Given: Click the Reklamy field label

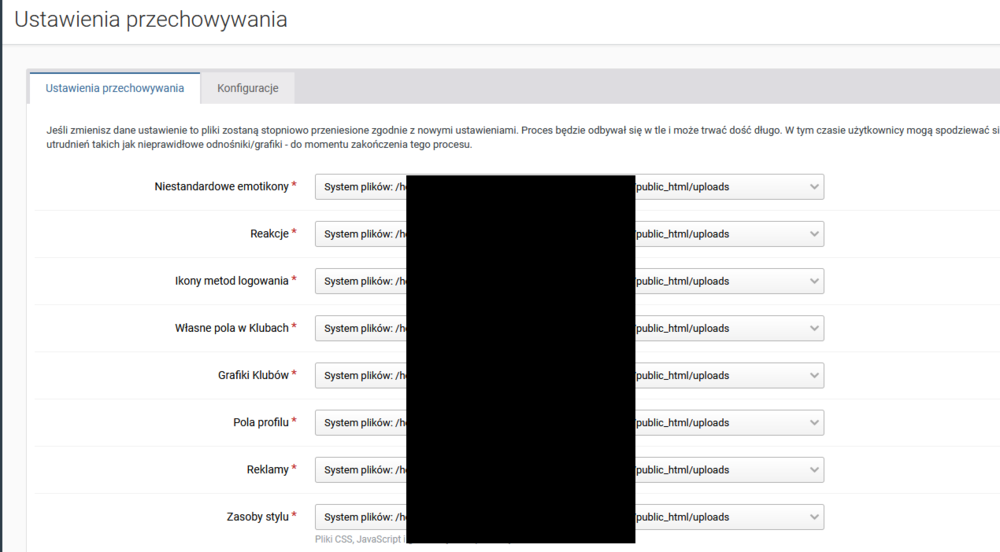Looking at the screenshot, I should 267,469.
